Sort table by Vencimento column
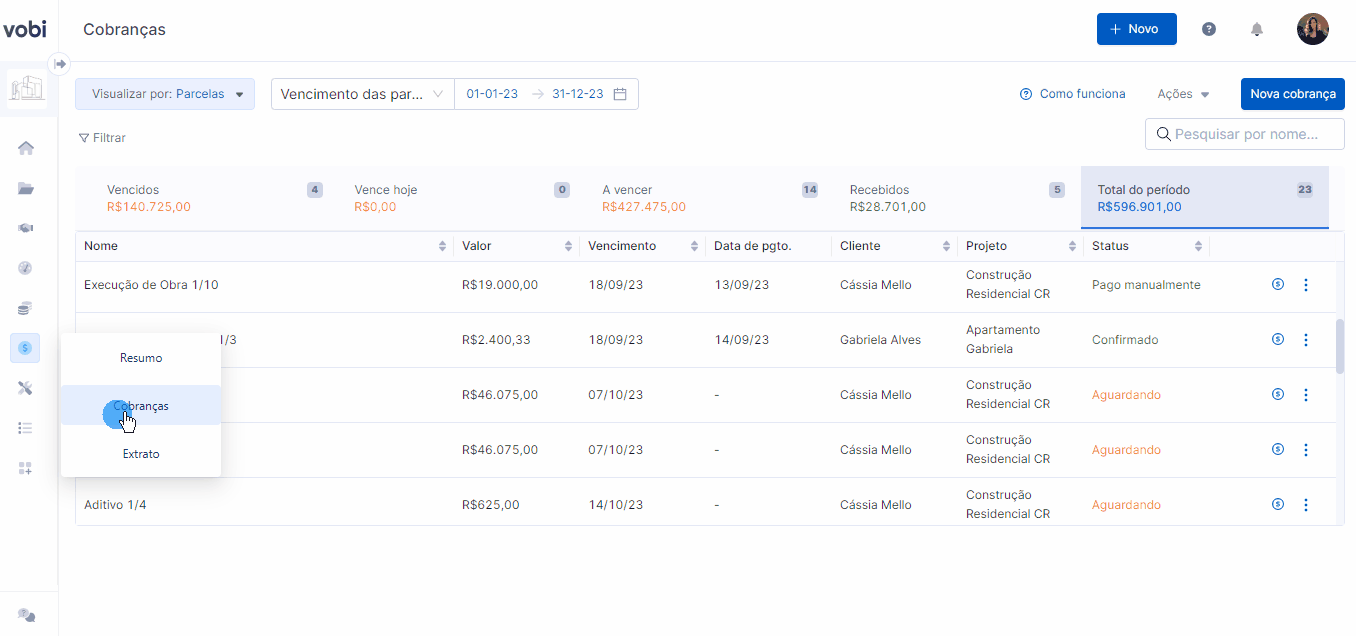1356x636 pixels. 694,246
